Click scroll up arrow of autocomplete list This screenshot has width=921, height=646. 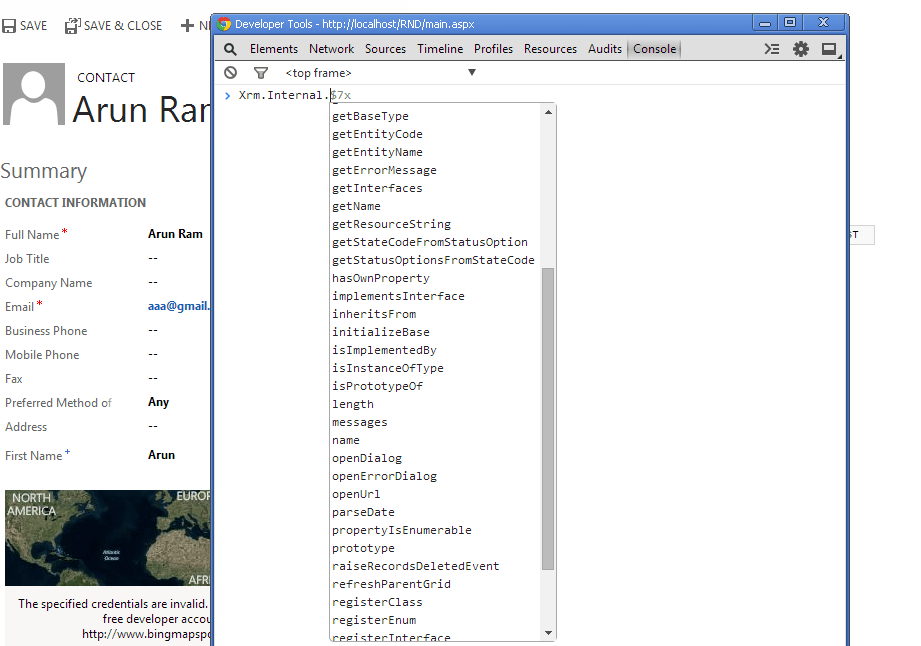[548, 112]
